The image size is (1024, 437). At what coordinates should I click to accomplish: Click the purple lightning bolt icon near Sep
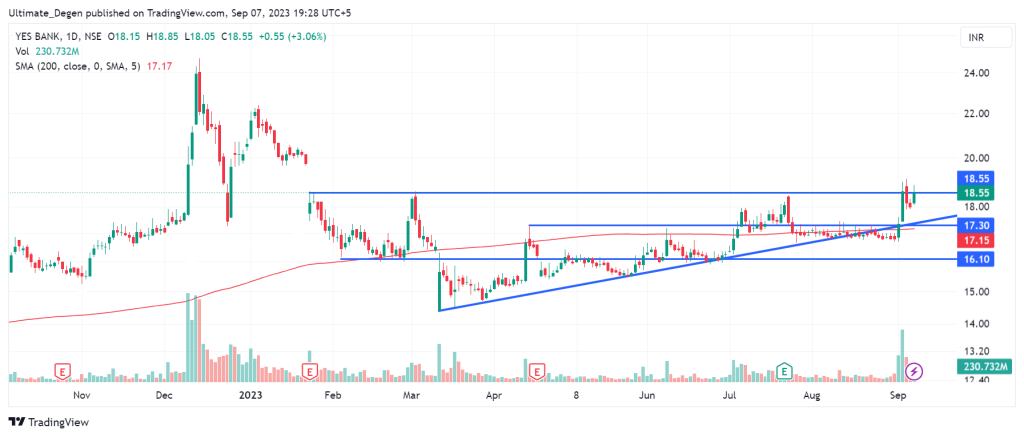(x=914, y=372)
